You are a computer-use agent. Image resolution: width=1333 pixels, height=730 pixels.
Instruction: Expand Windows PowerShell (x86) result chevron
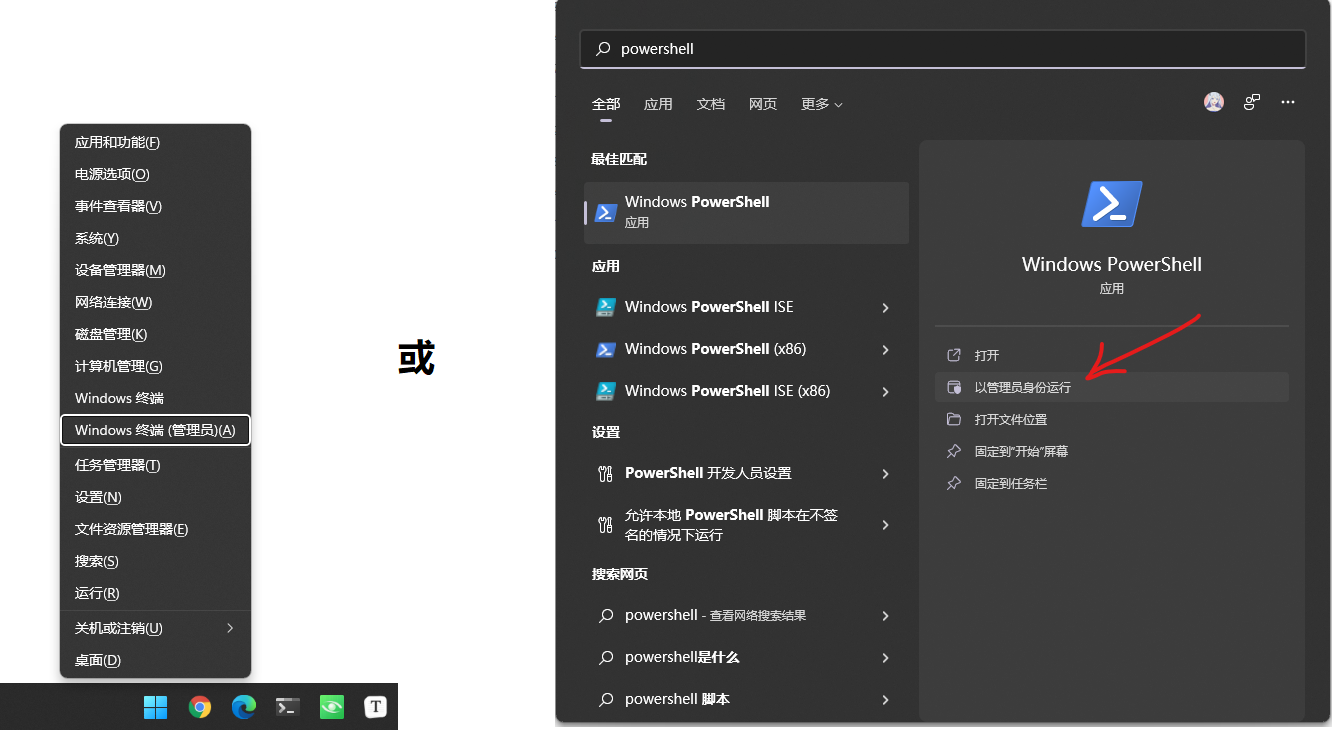click(886, 350)
